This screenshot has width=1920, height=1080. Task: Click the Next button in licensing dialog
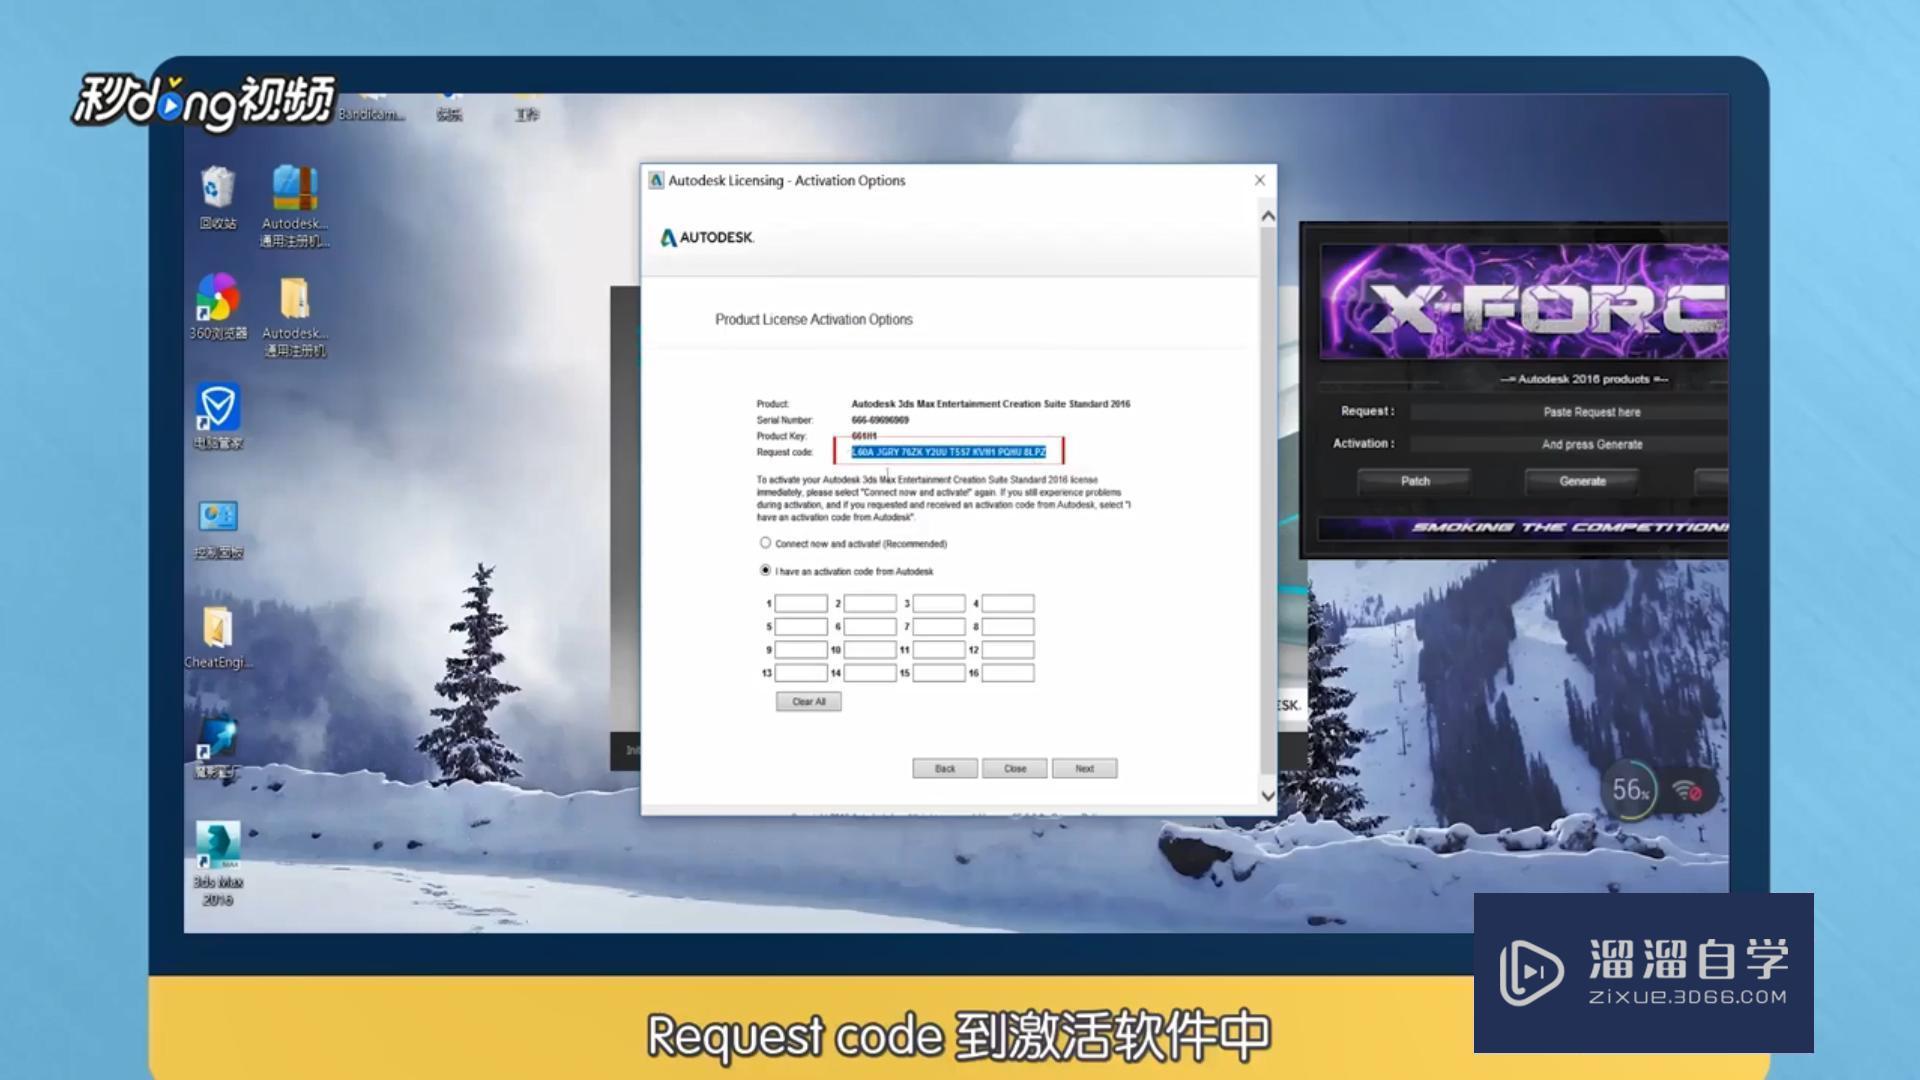[1084, 768]
